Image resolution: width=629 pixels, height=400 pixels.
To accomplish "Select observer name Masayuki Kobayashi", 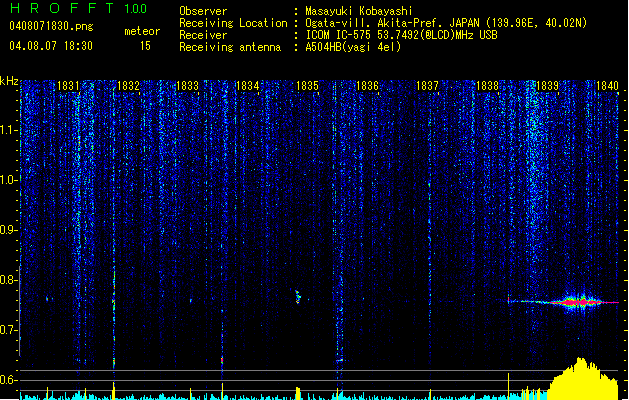I will [359, 11].
